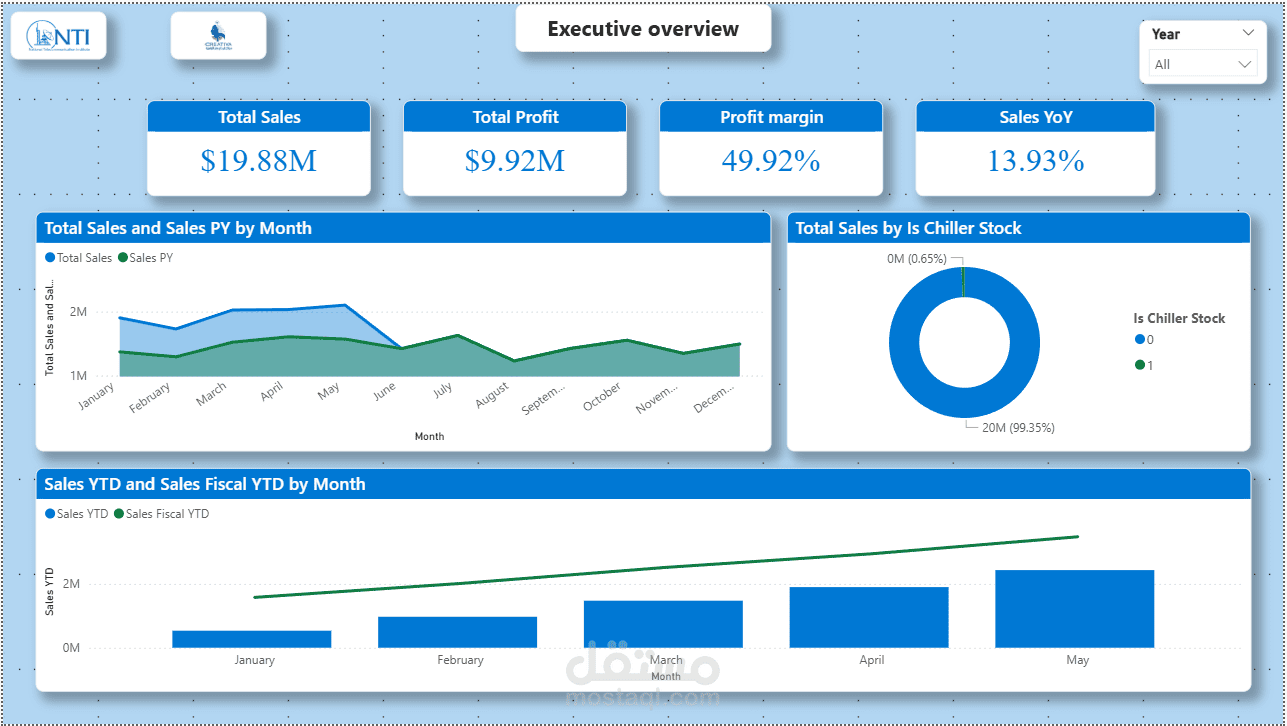Click the Total Sales legend marker
Viewport: 1287px width, 726px height.
point(50,258)
